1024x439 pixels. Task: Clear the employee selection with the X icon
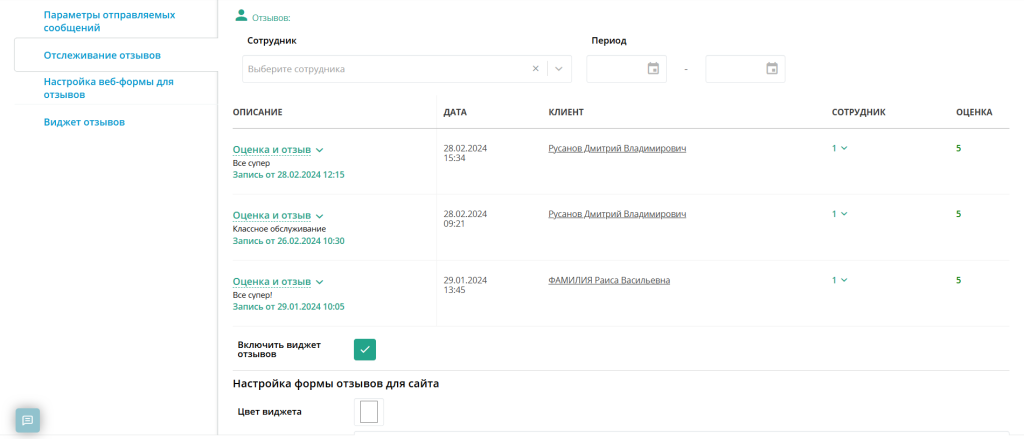click(536, 69)
